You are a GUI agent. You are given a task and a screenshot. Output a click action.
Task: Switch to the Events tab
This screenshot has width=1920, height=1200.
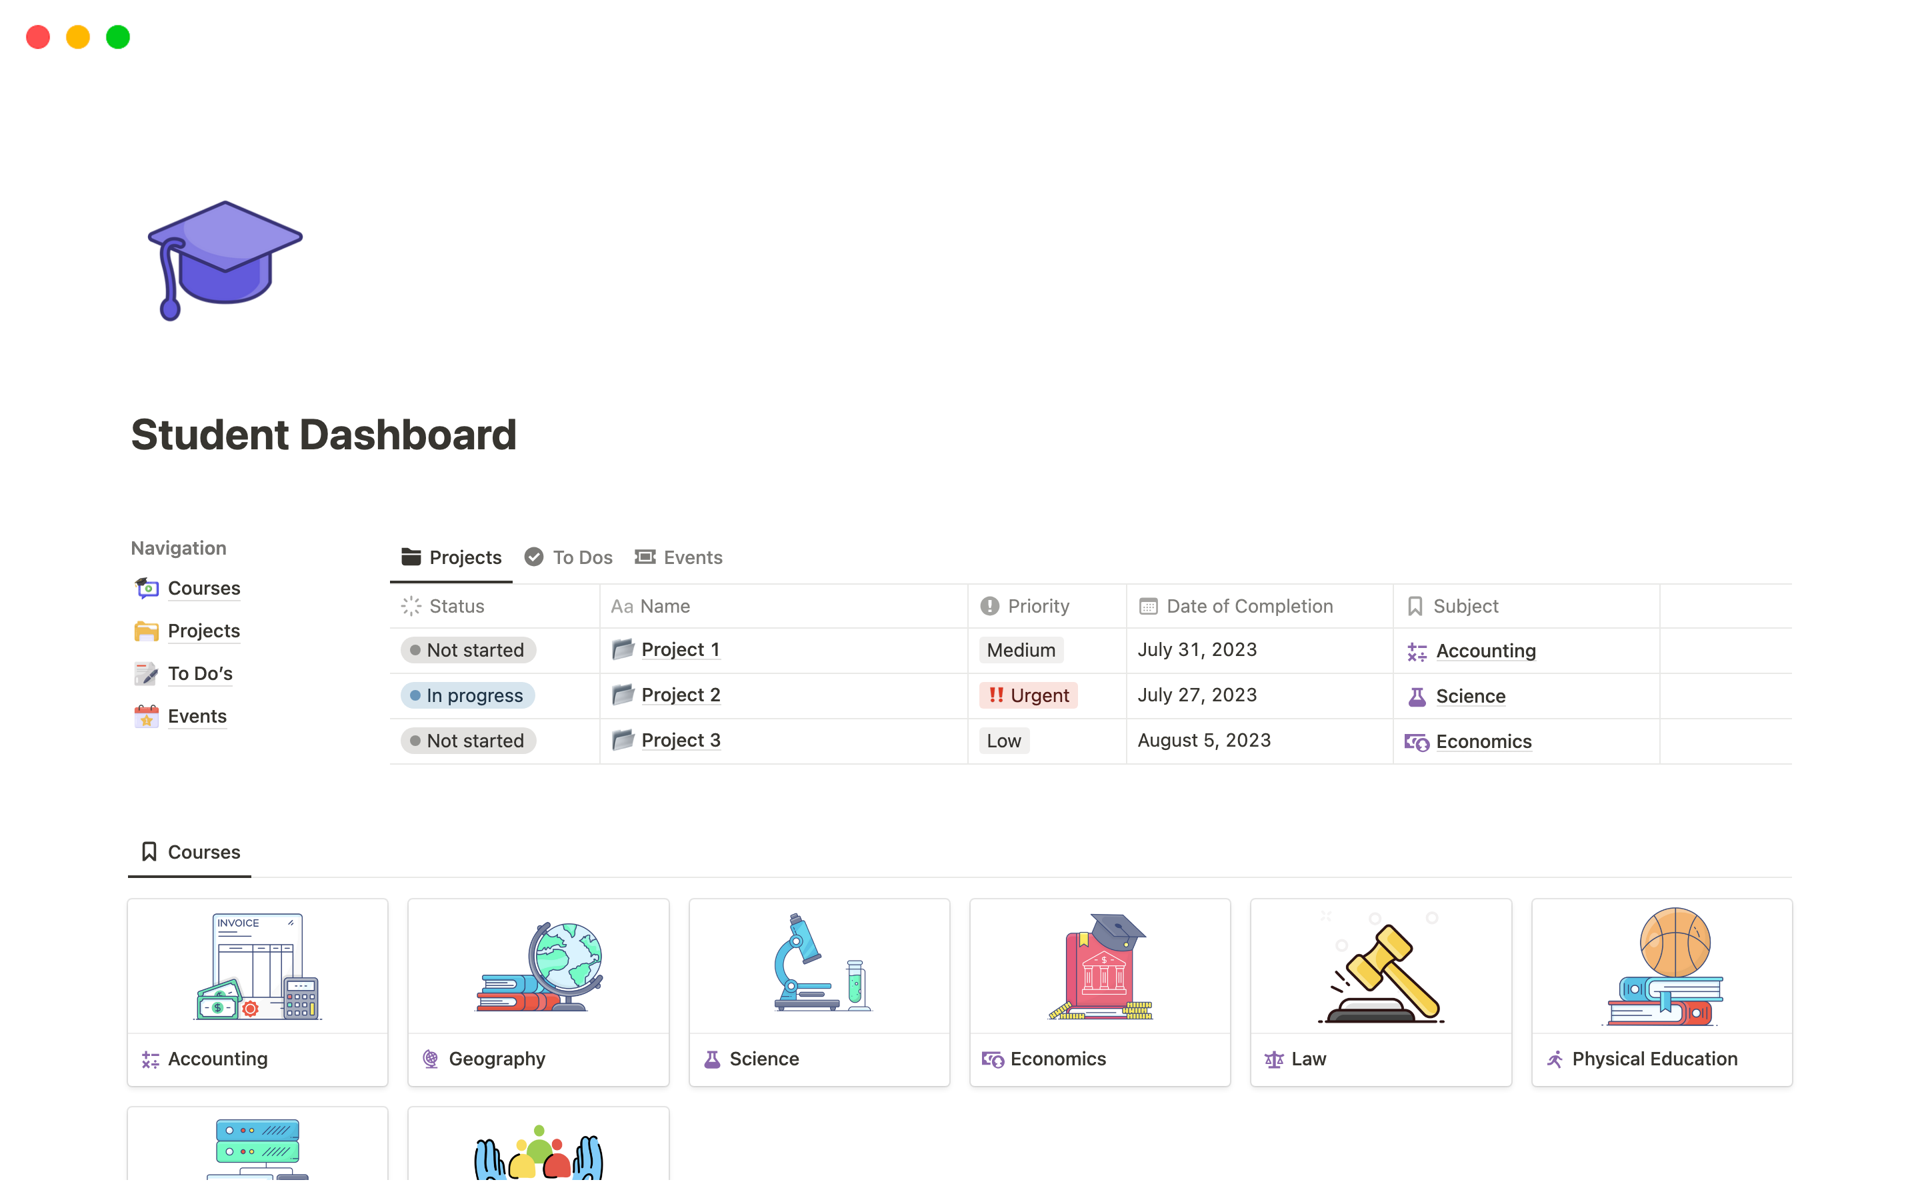(x=693, y=556)
